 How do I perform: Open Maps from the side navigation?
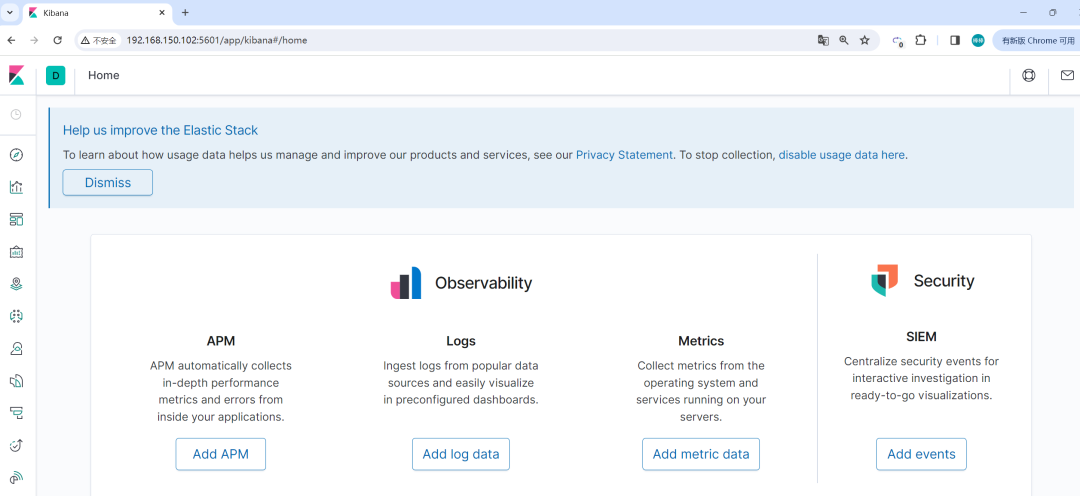pos(16,284)
